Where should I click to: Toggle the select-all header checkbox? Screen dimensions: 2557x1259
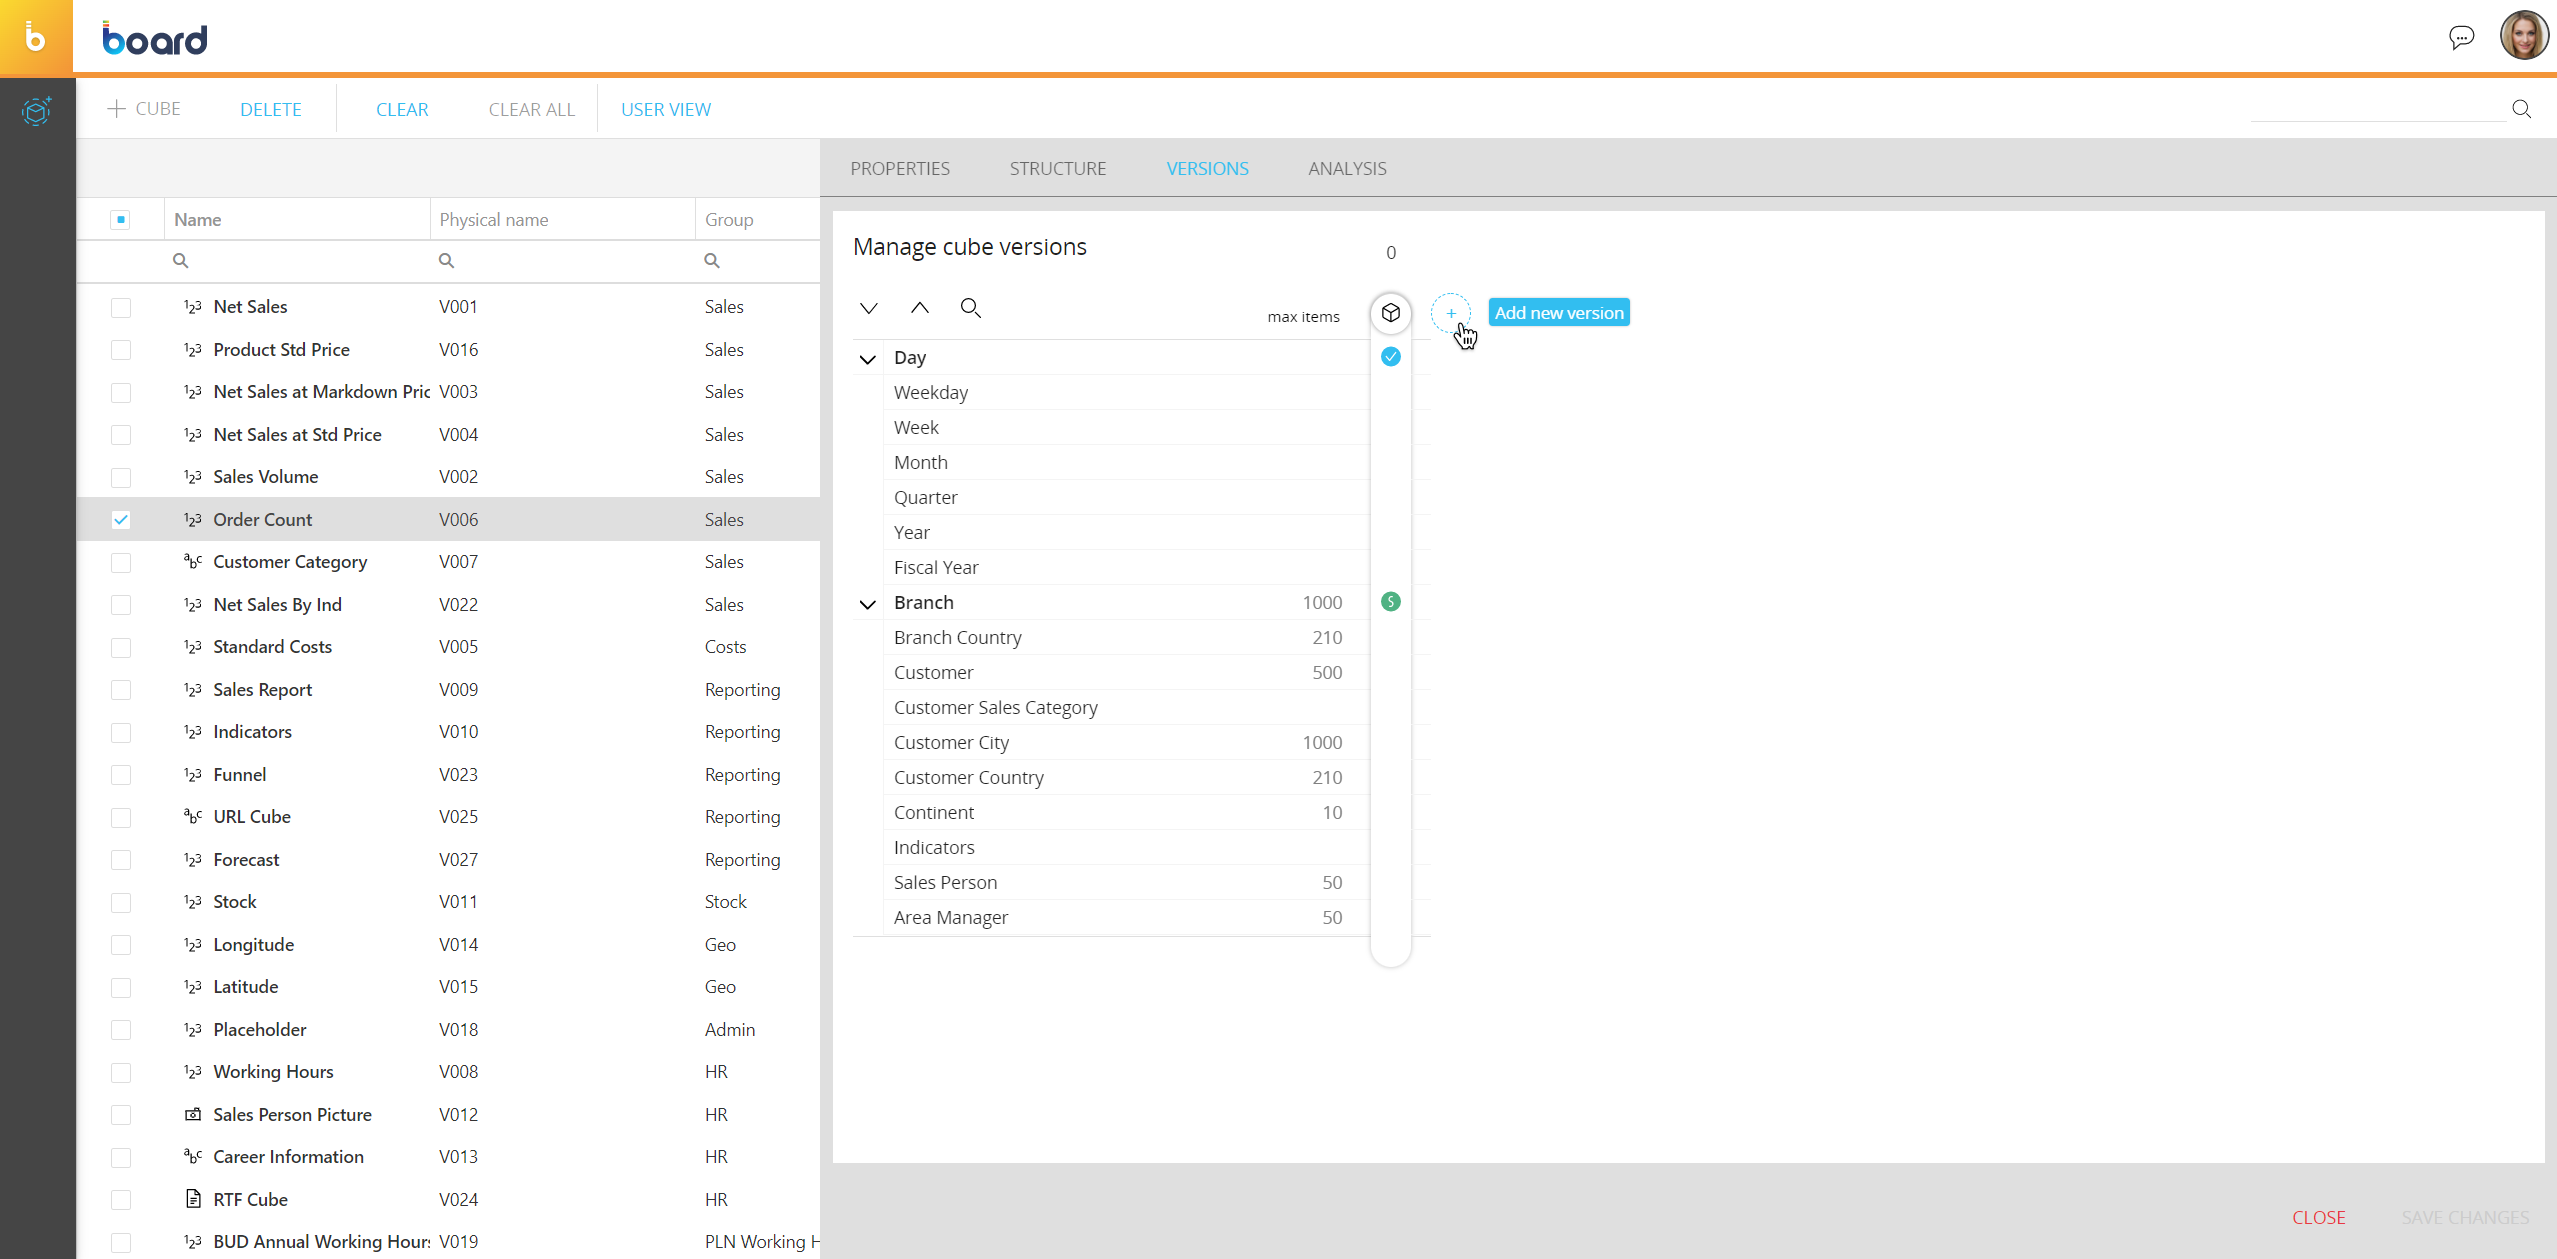pos(121,220)
